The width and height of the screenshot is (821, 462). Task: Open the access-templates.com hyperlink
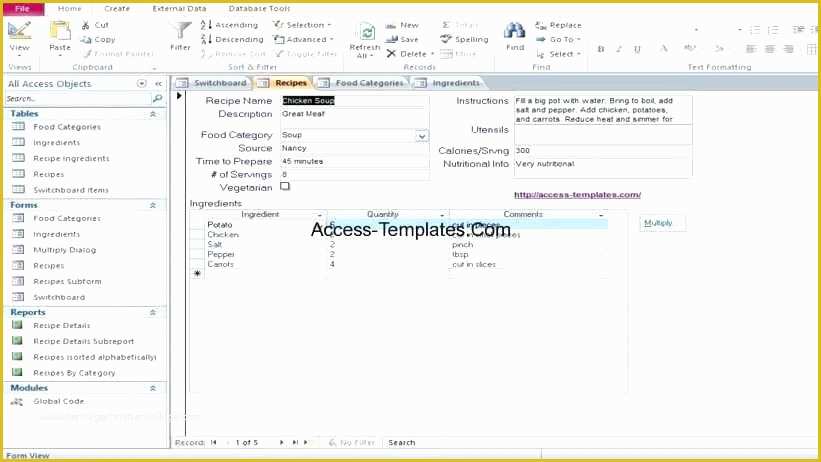coord(577,194)
